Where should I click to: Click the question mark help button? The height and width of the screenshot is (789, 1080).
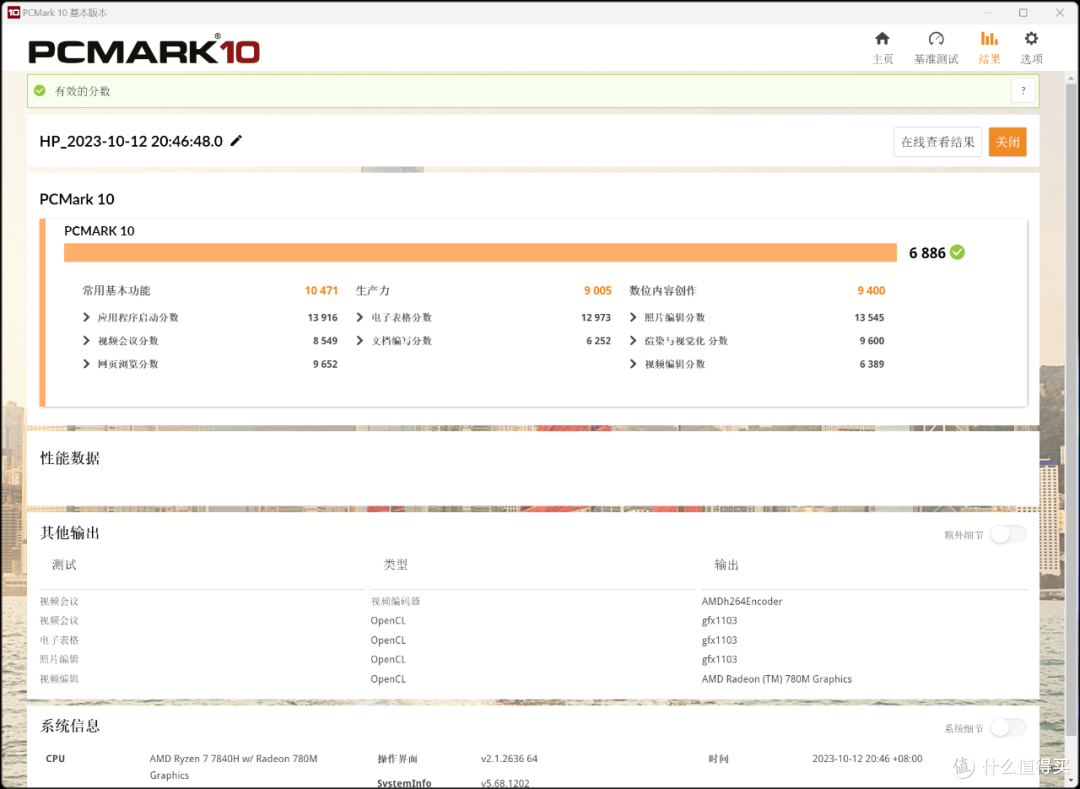(1023, 91)
